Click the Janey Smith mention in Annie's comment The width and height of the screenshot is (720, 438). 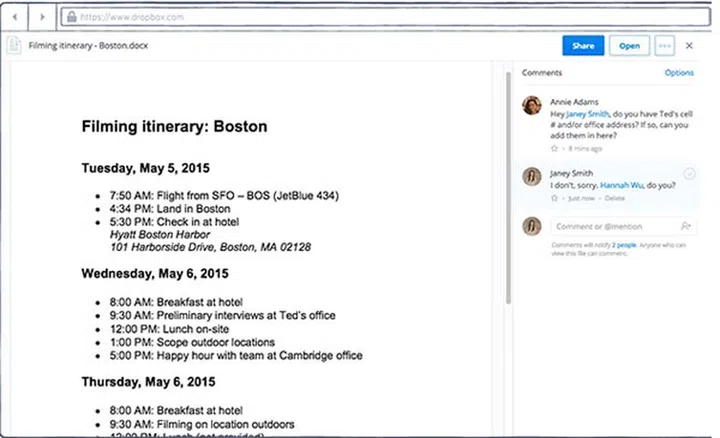coord(587,114)
